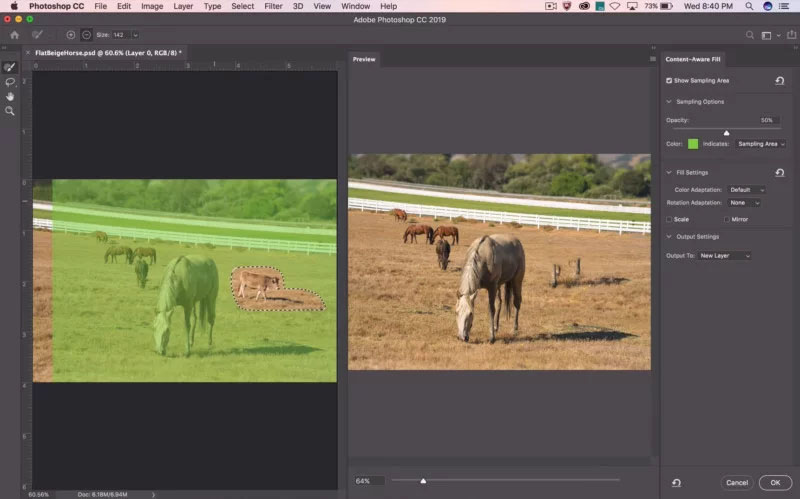Click reset icon next to Show Sampling Area

tap(779, 80)
